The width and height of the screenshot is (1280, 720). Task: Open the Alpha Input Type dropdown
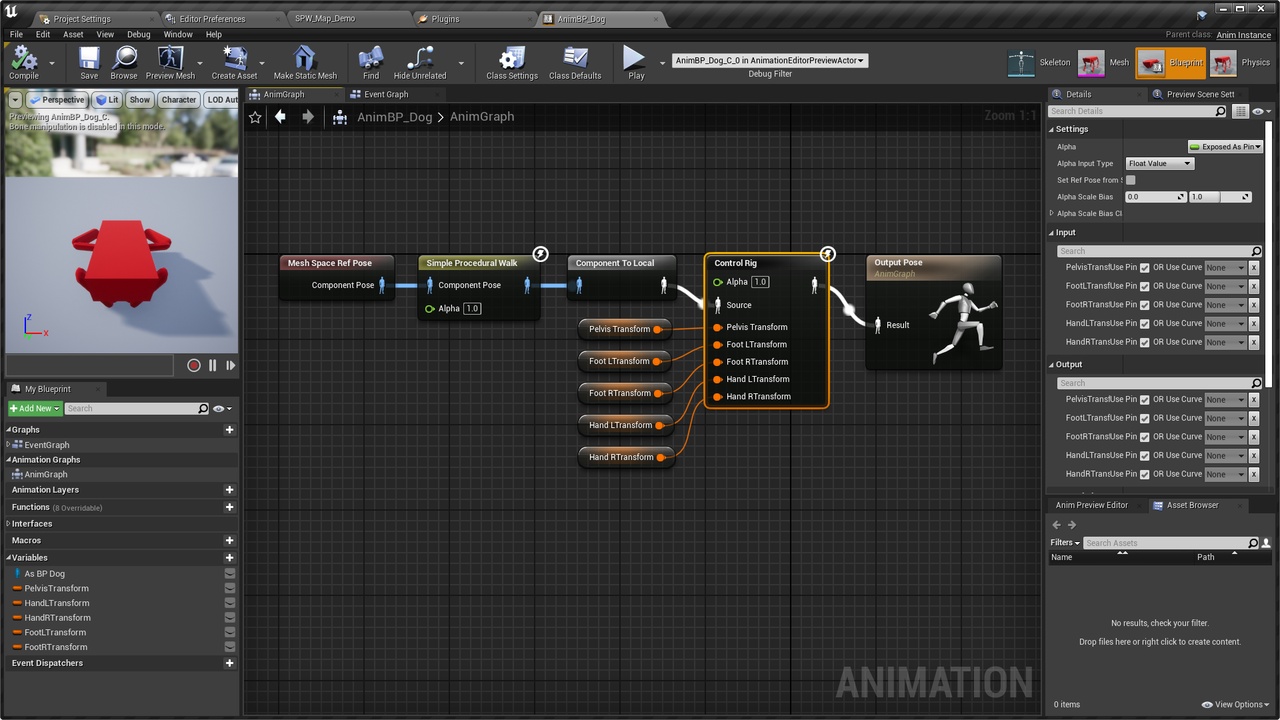coord(1158,163)
